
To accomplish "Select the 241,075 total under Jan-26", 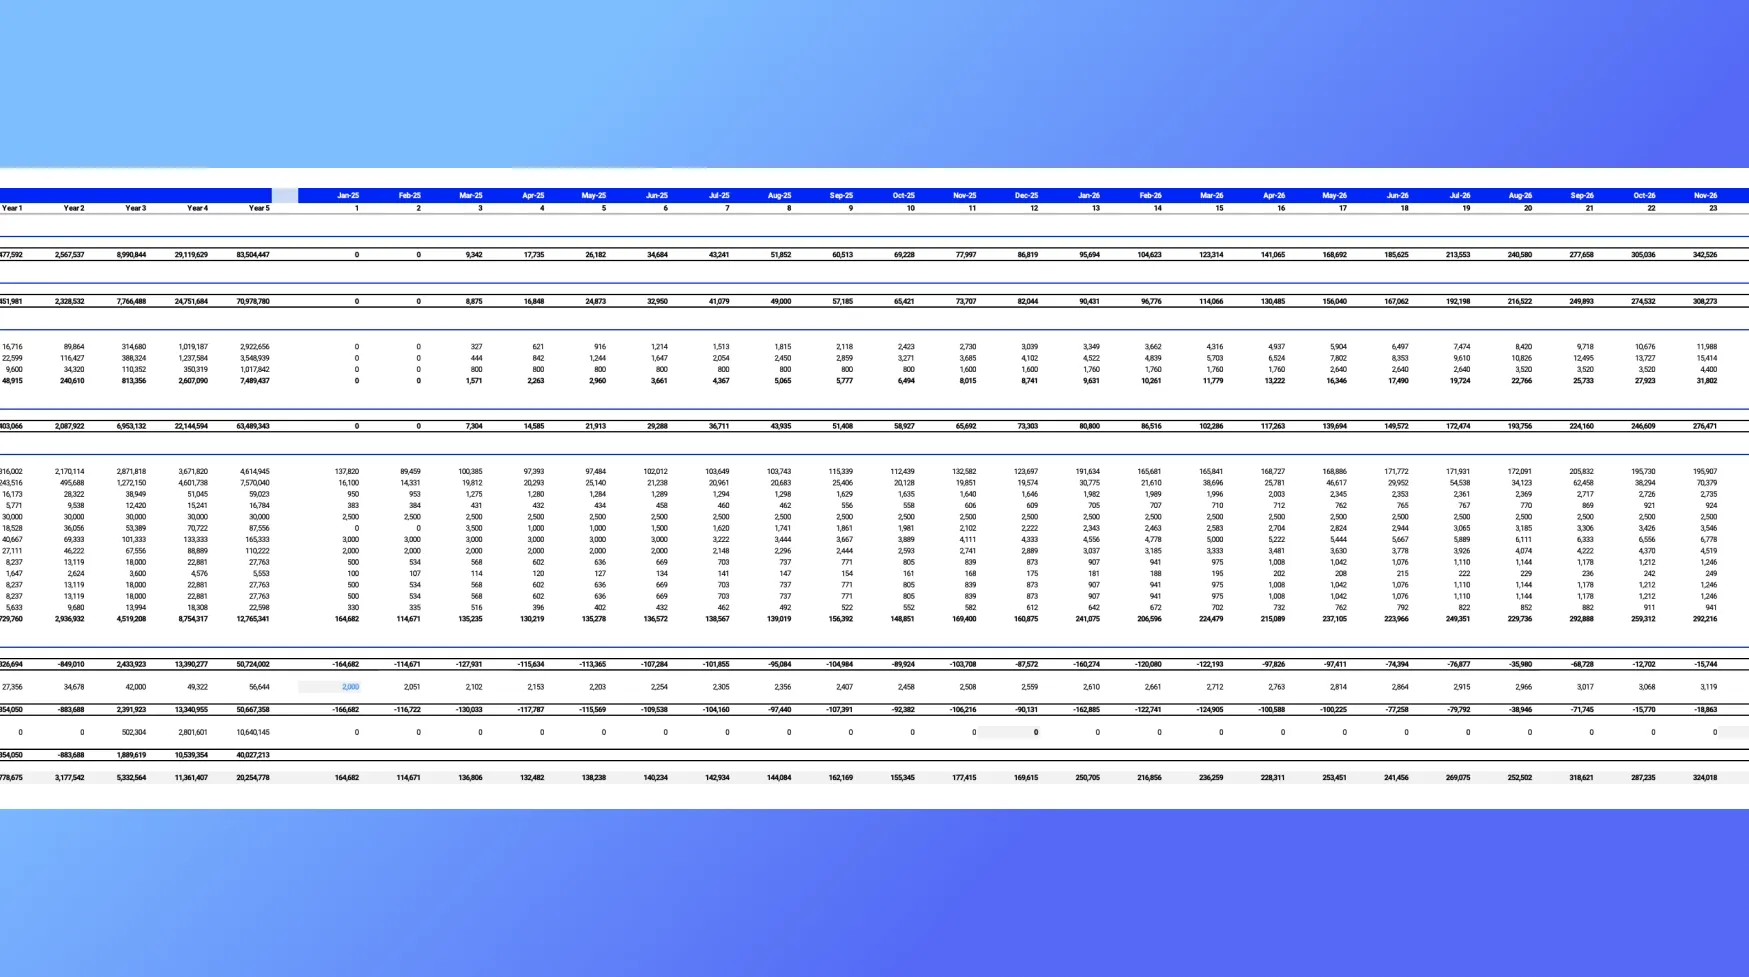I will (1086, 619).
